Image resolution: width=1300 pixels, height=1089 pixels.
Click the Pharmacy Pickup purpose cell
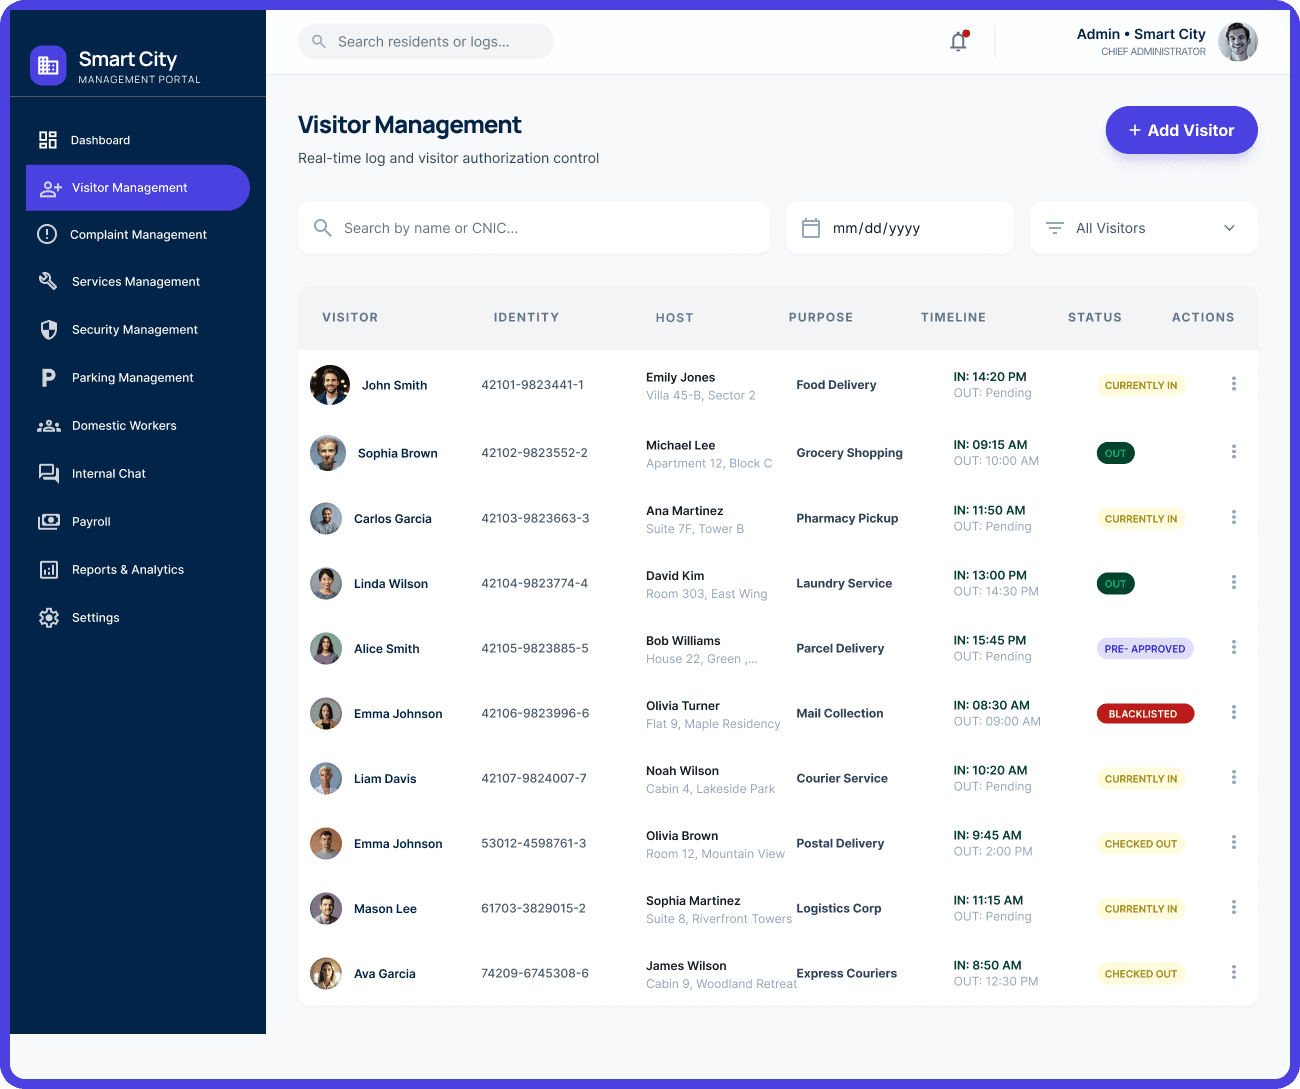click(848, 518)
